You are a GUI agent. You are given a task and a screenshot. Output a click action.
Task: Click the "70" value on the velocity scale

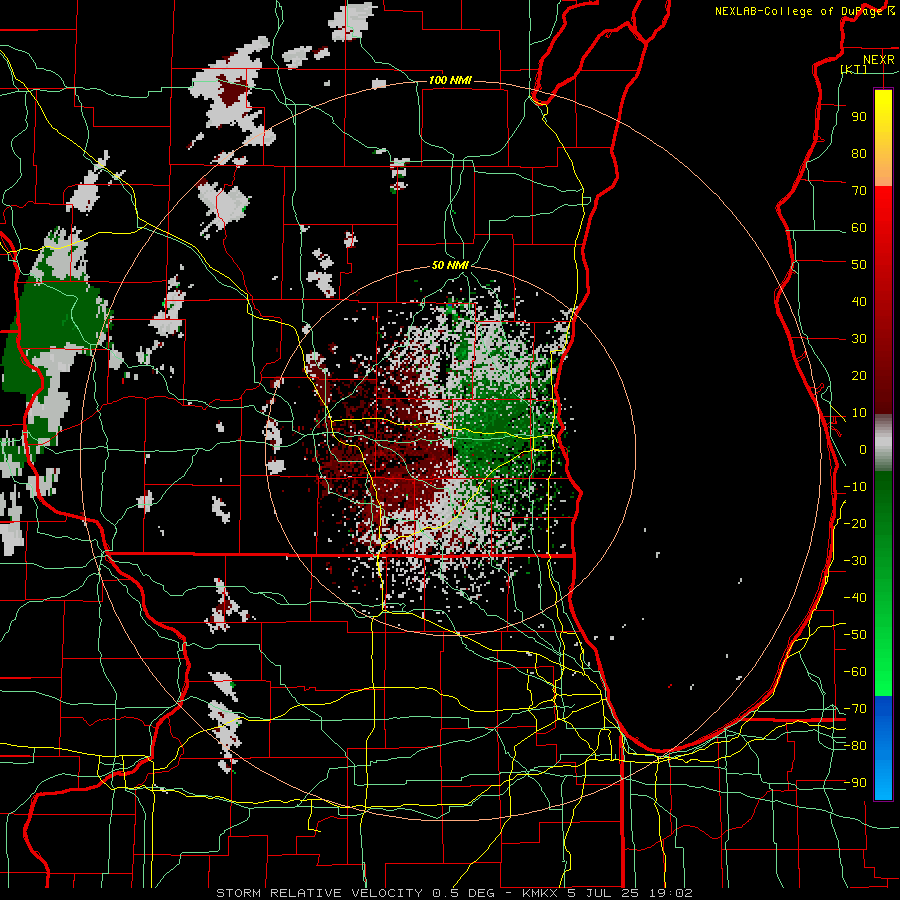859,191
